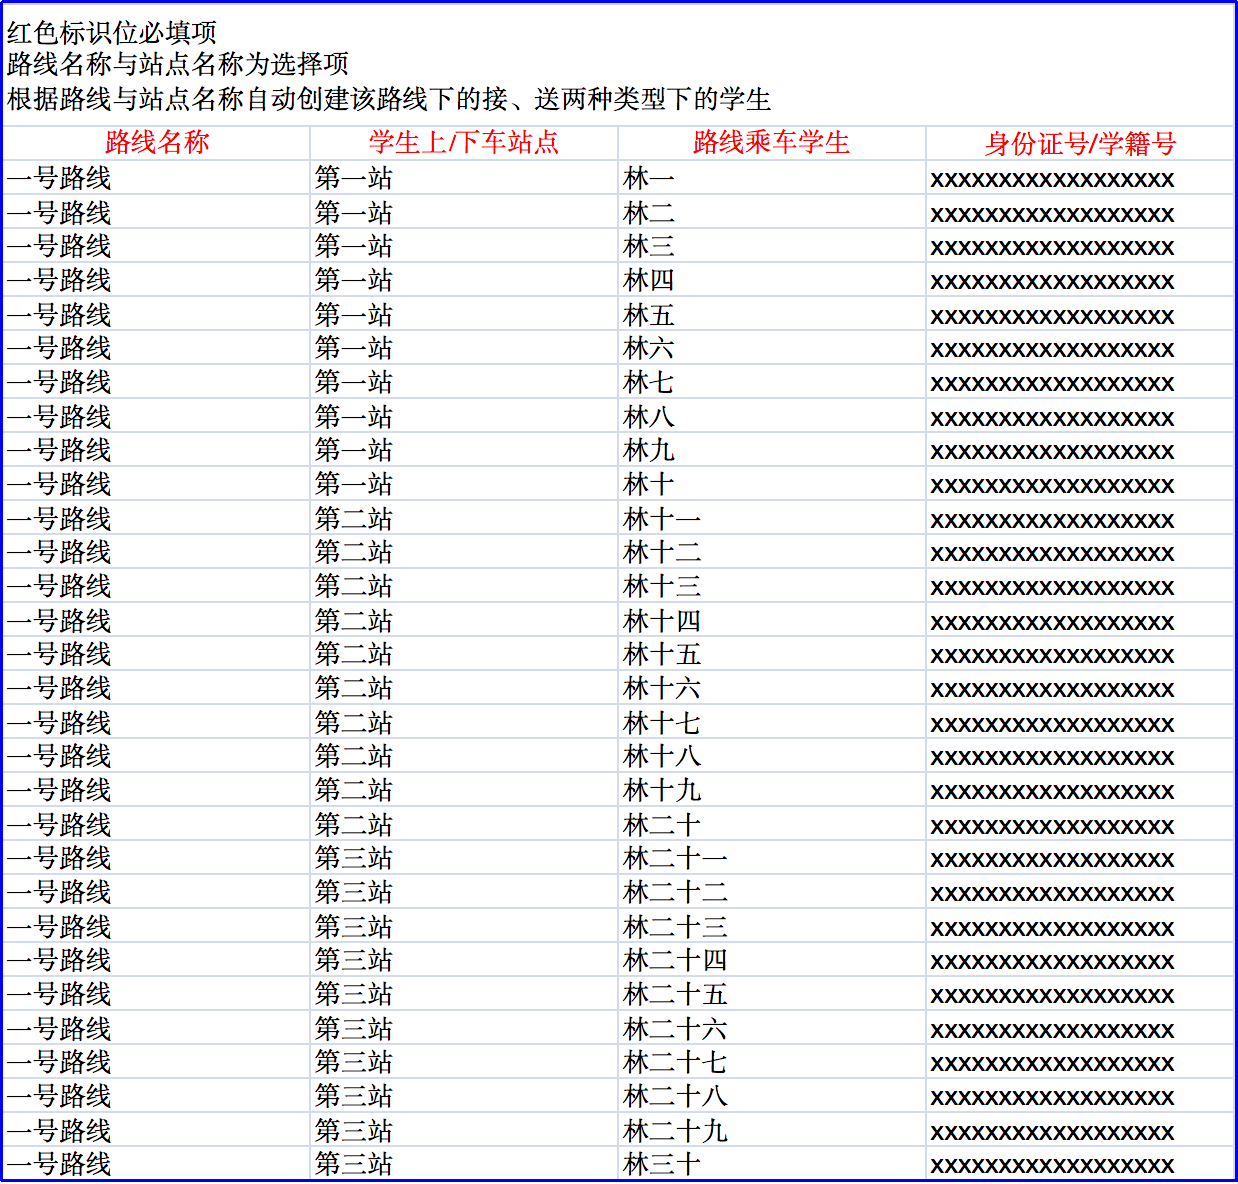Select student cell 林二十六

772,1028
